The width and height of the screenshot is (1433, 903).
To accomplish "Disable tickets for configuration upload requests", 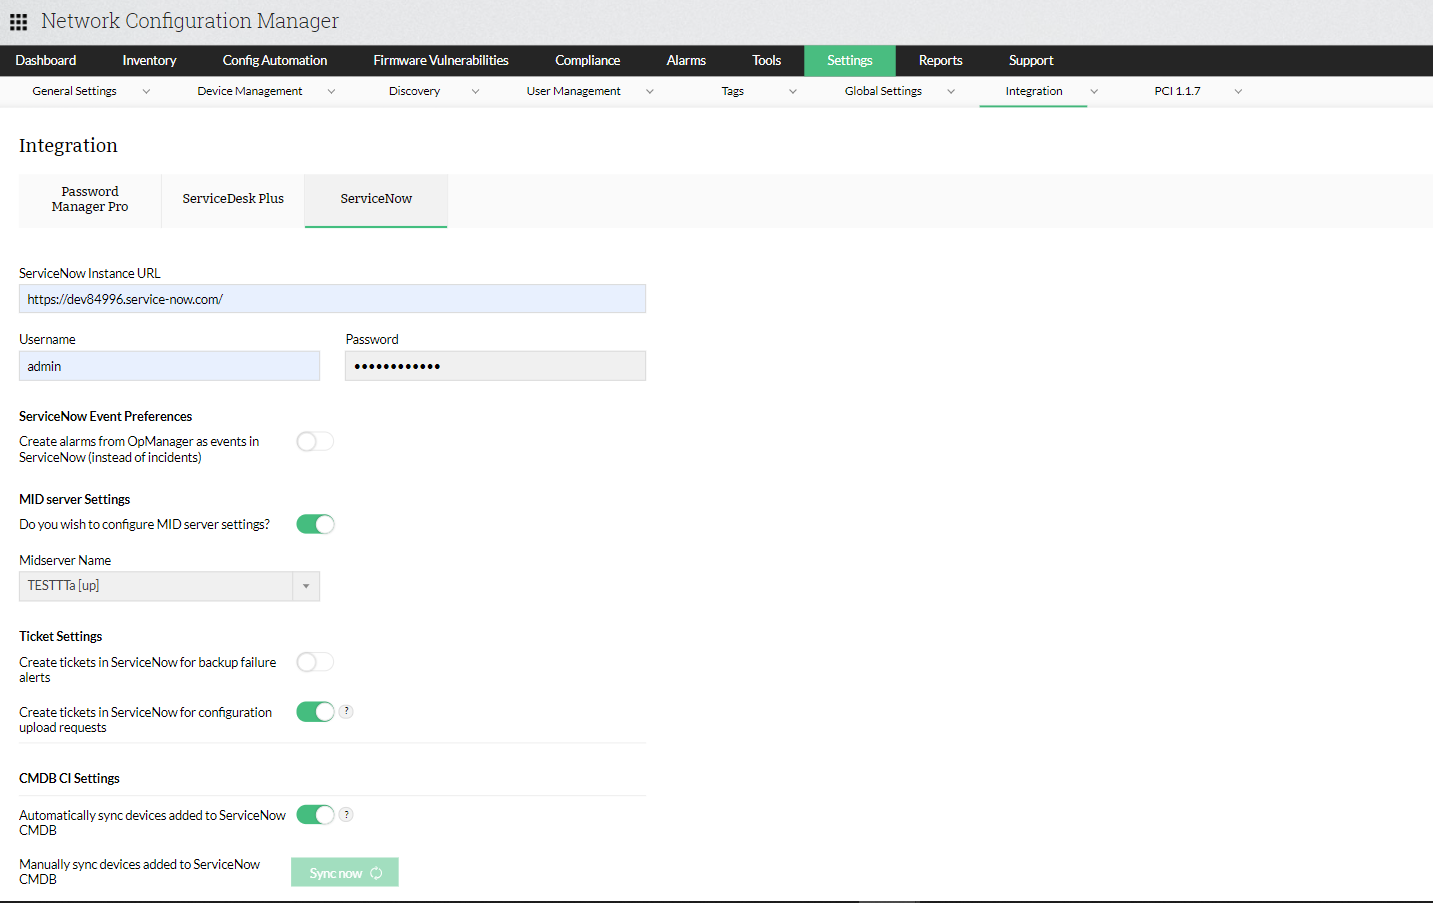I will point(315,711).
